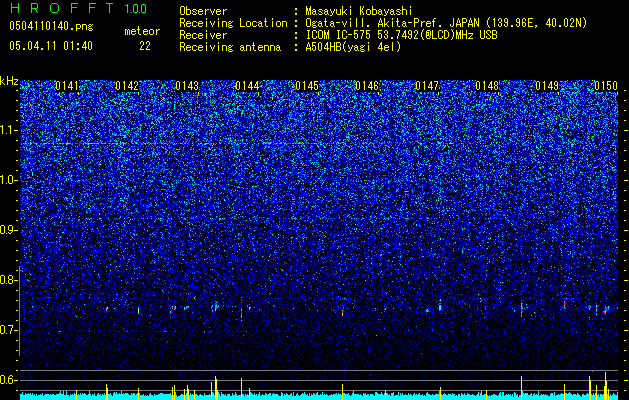Select the 0.7 kHz axis label
Screen dimensions: 629x400
[9, 330]
